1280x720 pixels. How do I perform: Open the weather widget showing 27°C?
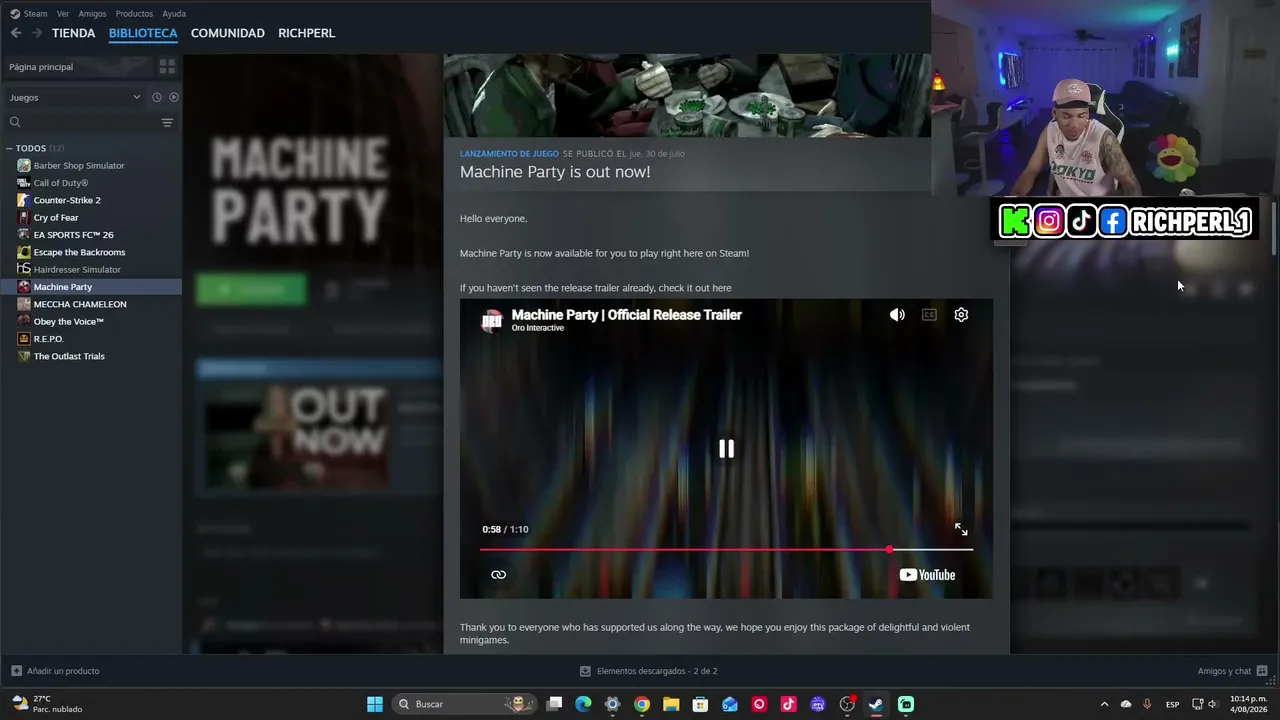tap(47, 704)
